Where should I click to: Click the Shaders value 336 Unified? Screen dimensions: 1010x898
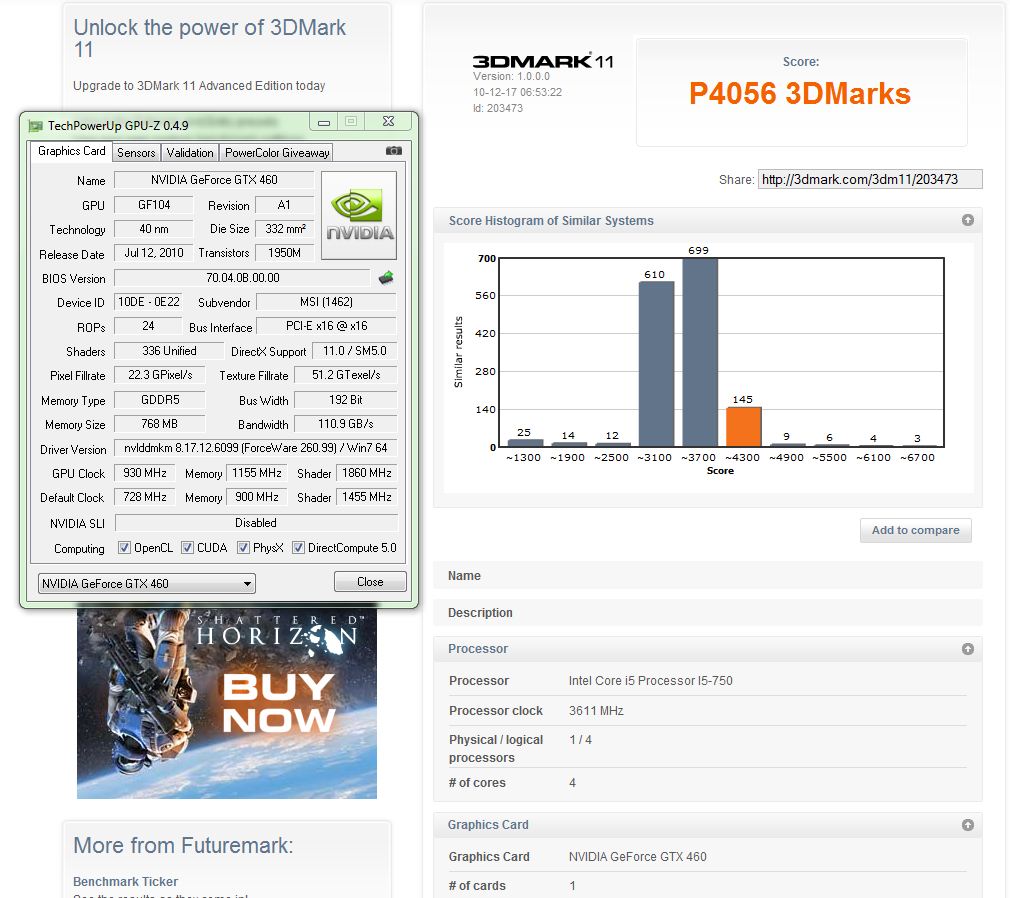coord(169,350)
